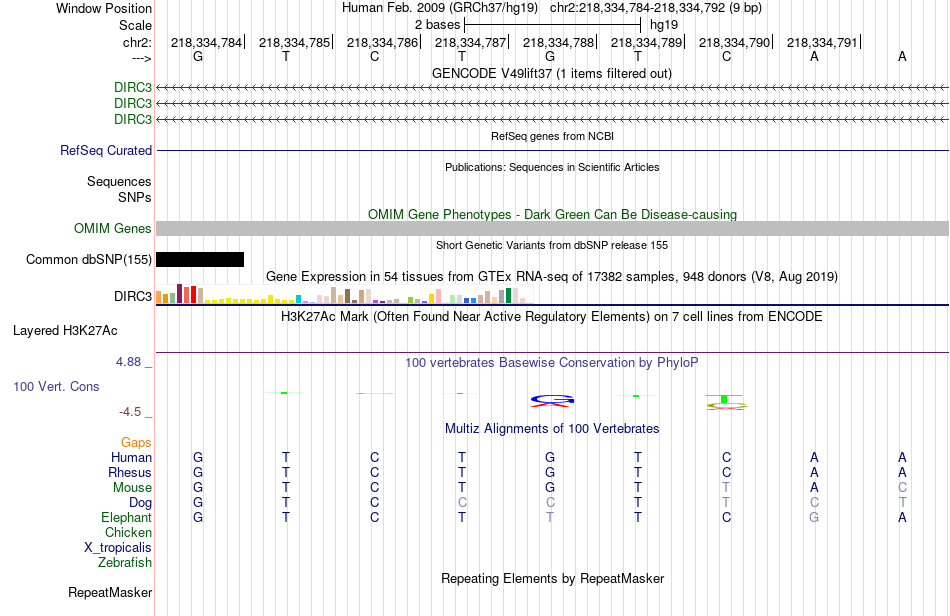
Task: Click the dark green GTEx expression bar
Action: [x=508, y=296]
